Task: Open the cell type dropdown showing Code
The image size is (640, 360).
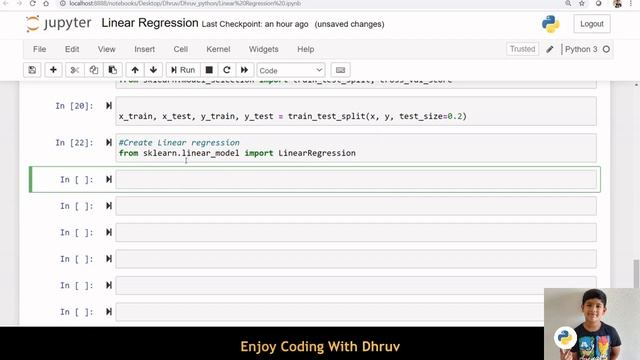Action: (x=291, y=70)
